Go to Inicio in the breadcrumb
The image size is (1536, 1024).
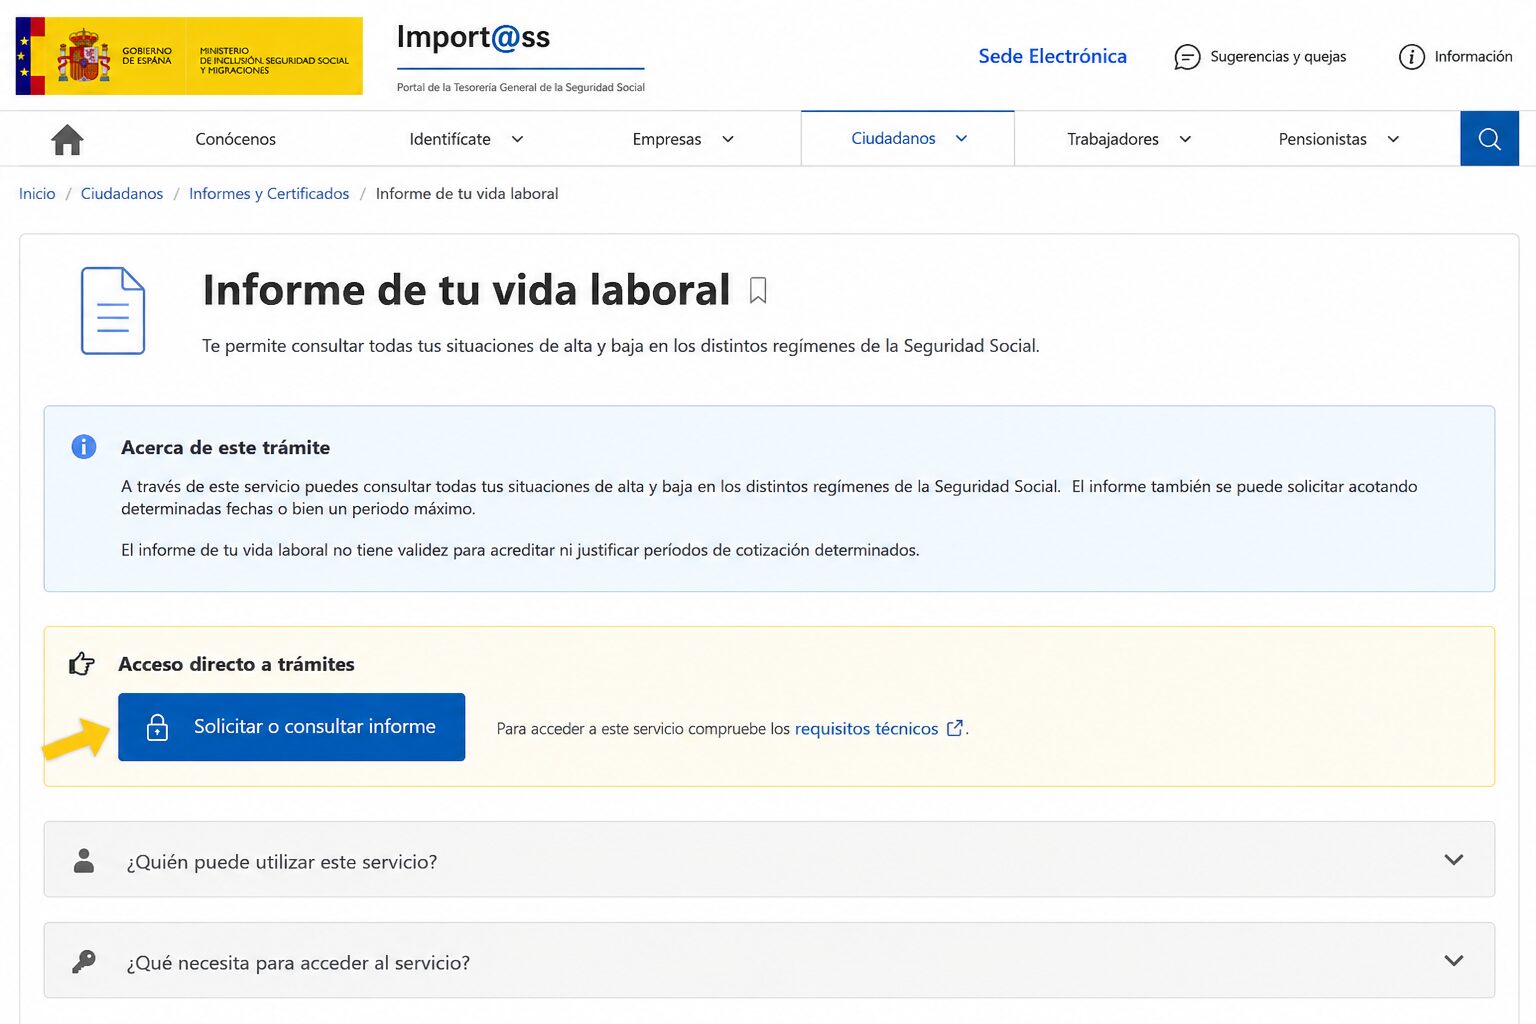pos(37,193)
